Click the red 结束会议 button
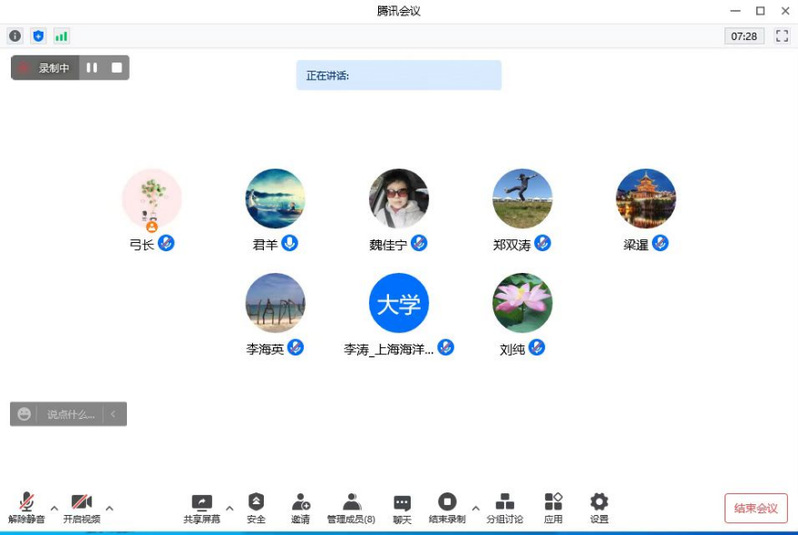 pyautogui.click(x=755, y=508)
